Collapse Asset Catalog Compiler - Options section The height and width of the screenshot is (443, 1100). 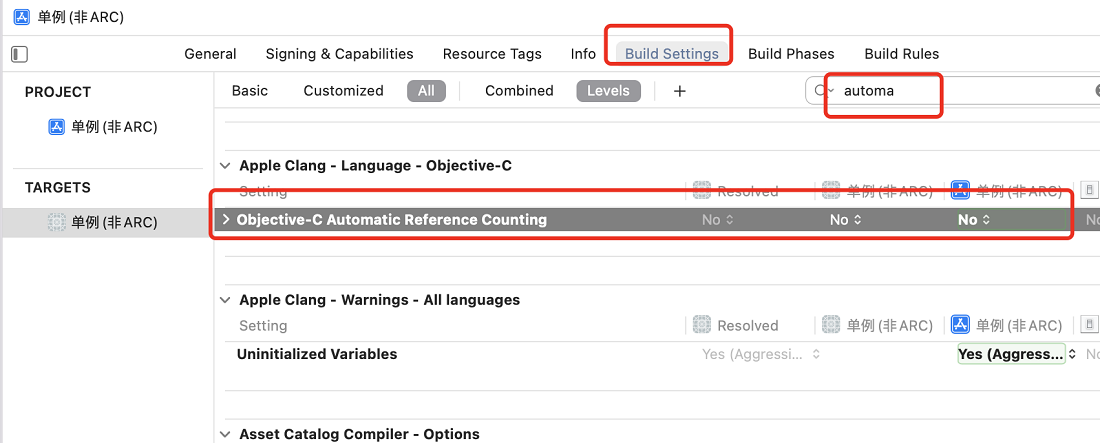(x=225, y=434)
